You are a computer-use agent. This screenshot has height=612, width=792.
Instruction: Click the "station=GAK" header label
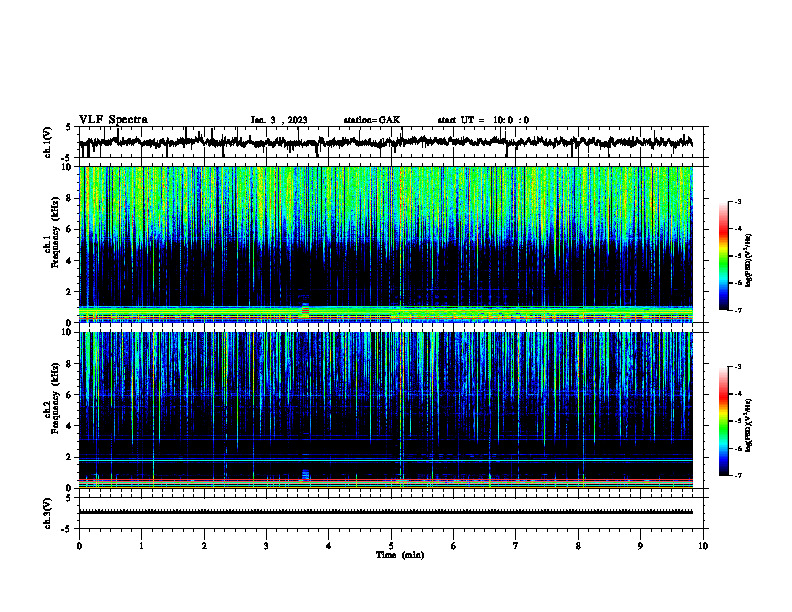click(x=372, y=120)
